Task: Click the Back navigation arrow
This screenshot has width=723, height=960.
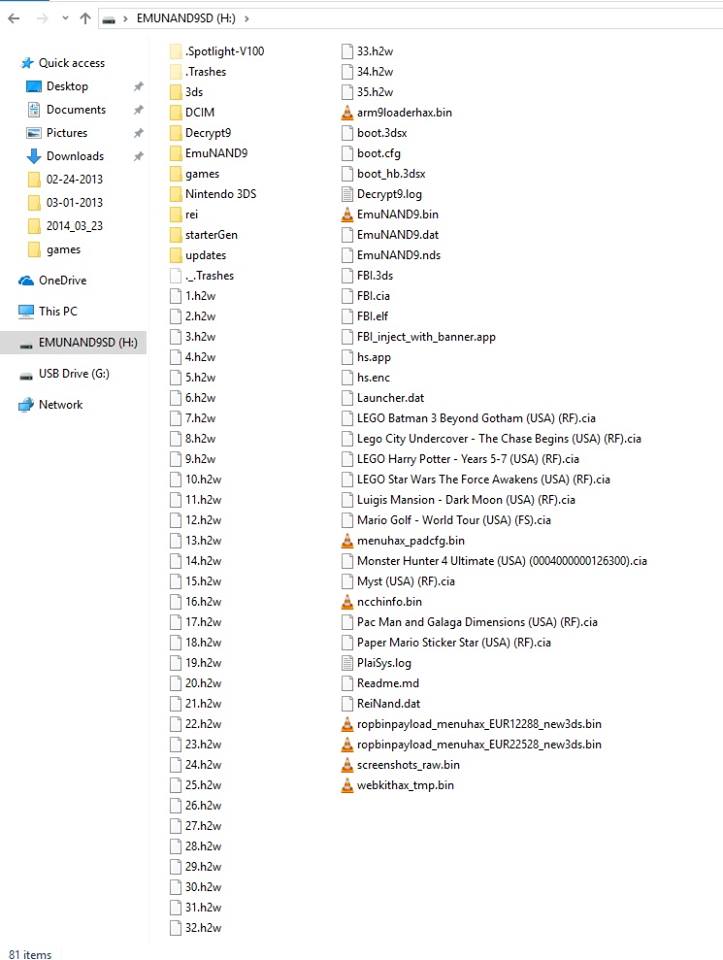Action: (14, 18)
